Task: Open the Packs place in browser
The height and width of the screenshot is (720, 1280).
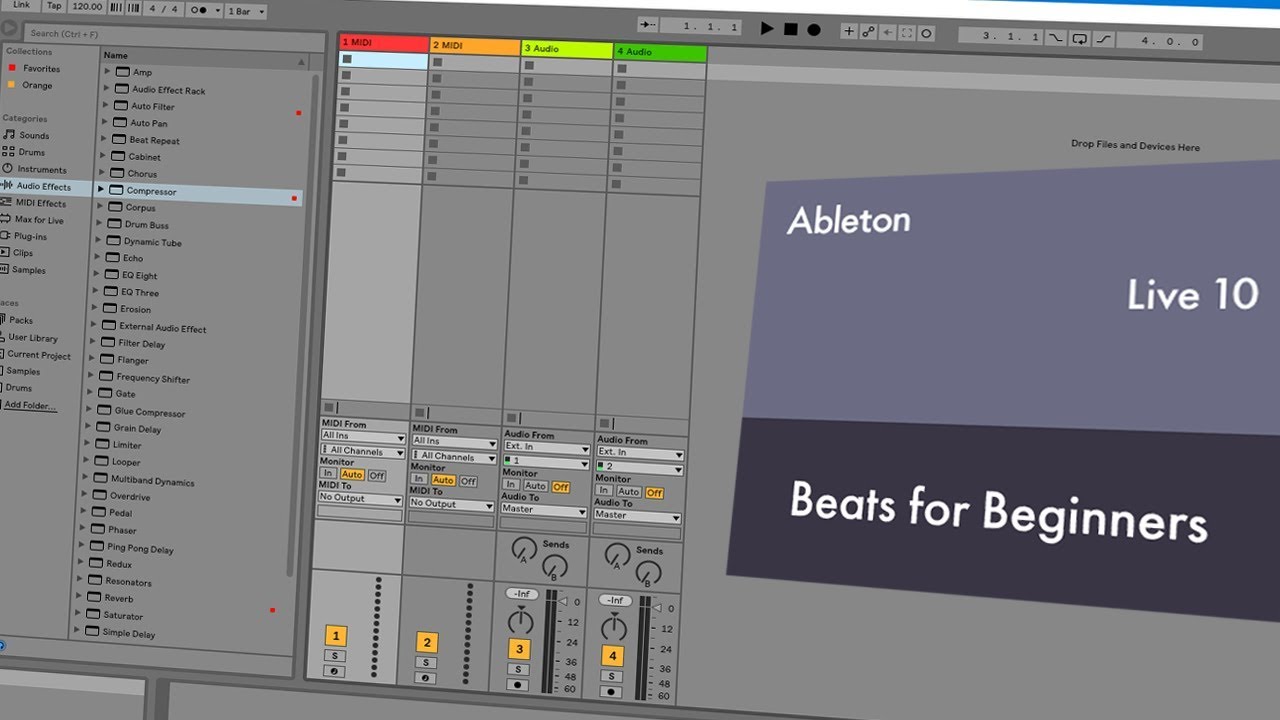Action: pyautogui.click(x=20, y=321)
